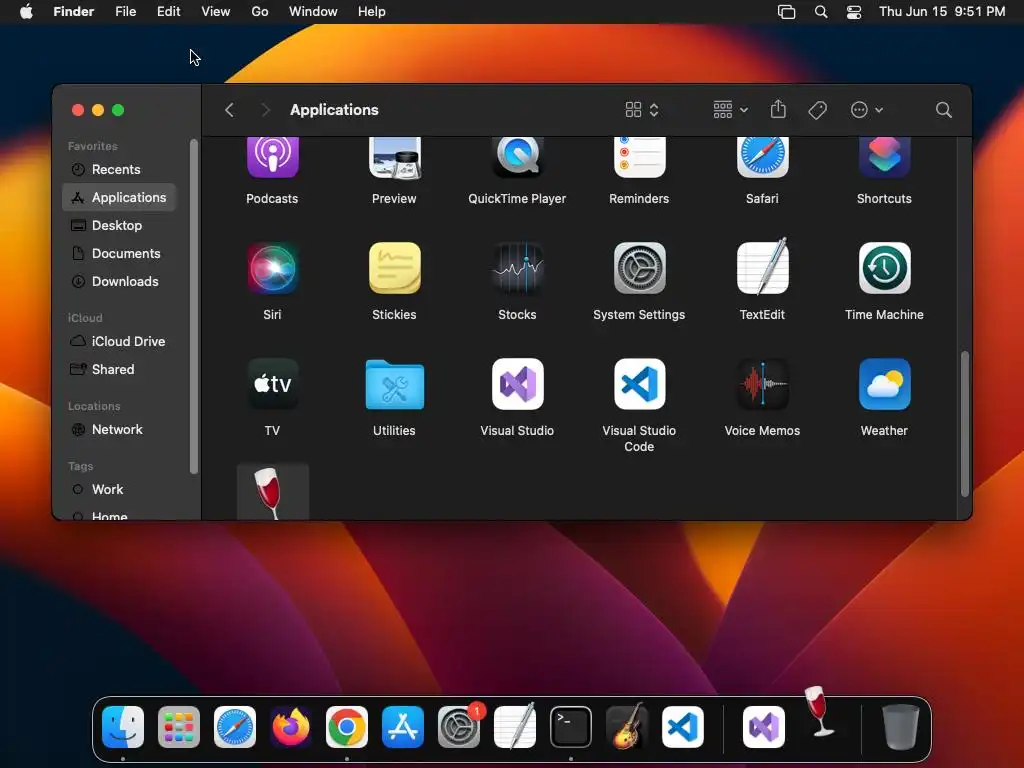This screenshot has width=1024, height=768.
Task: Select the Weather app icon
Action: (x=884, y=384)
